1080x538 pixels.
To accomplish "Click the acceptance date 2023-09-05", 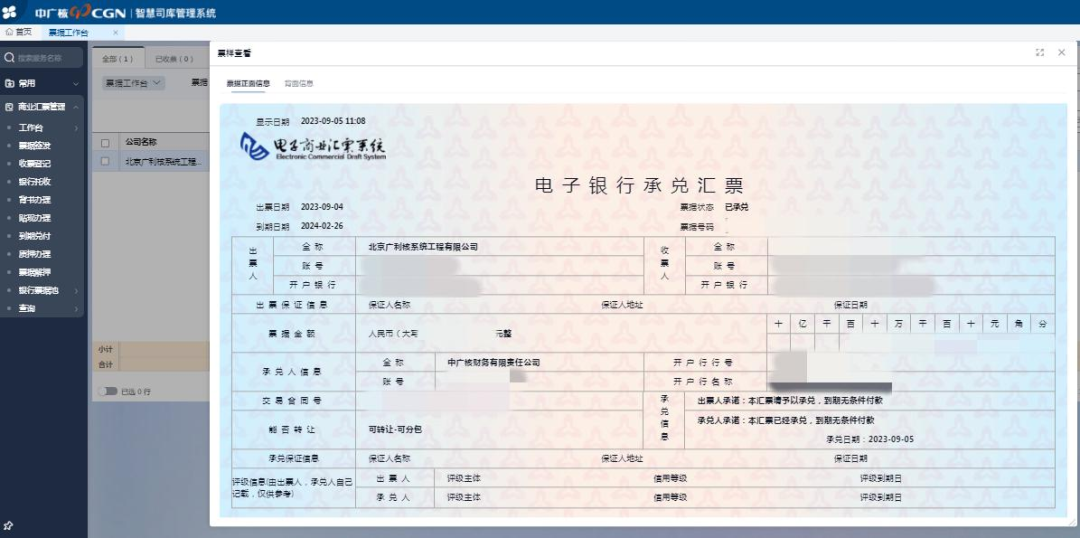I will 891,439.
